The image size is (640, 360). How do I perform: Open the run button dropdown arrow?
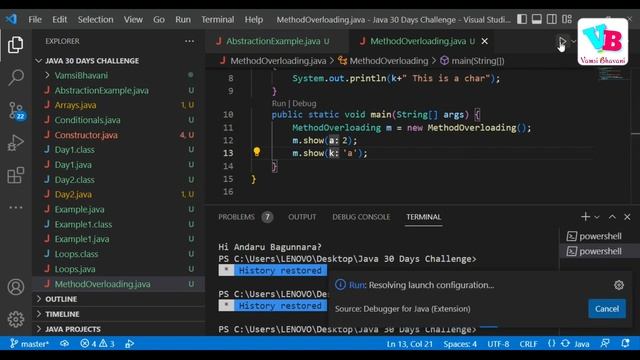click(573, 41)
